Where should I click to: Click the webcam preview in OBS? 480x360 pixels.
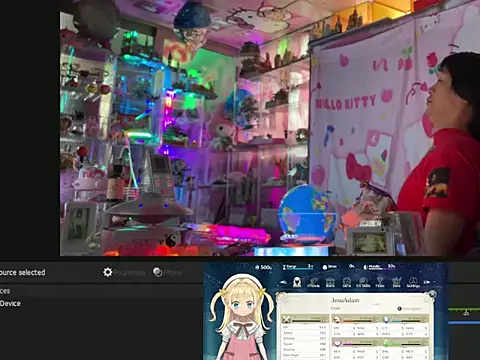[x=270, y=128]
